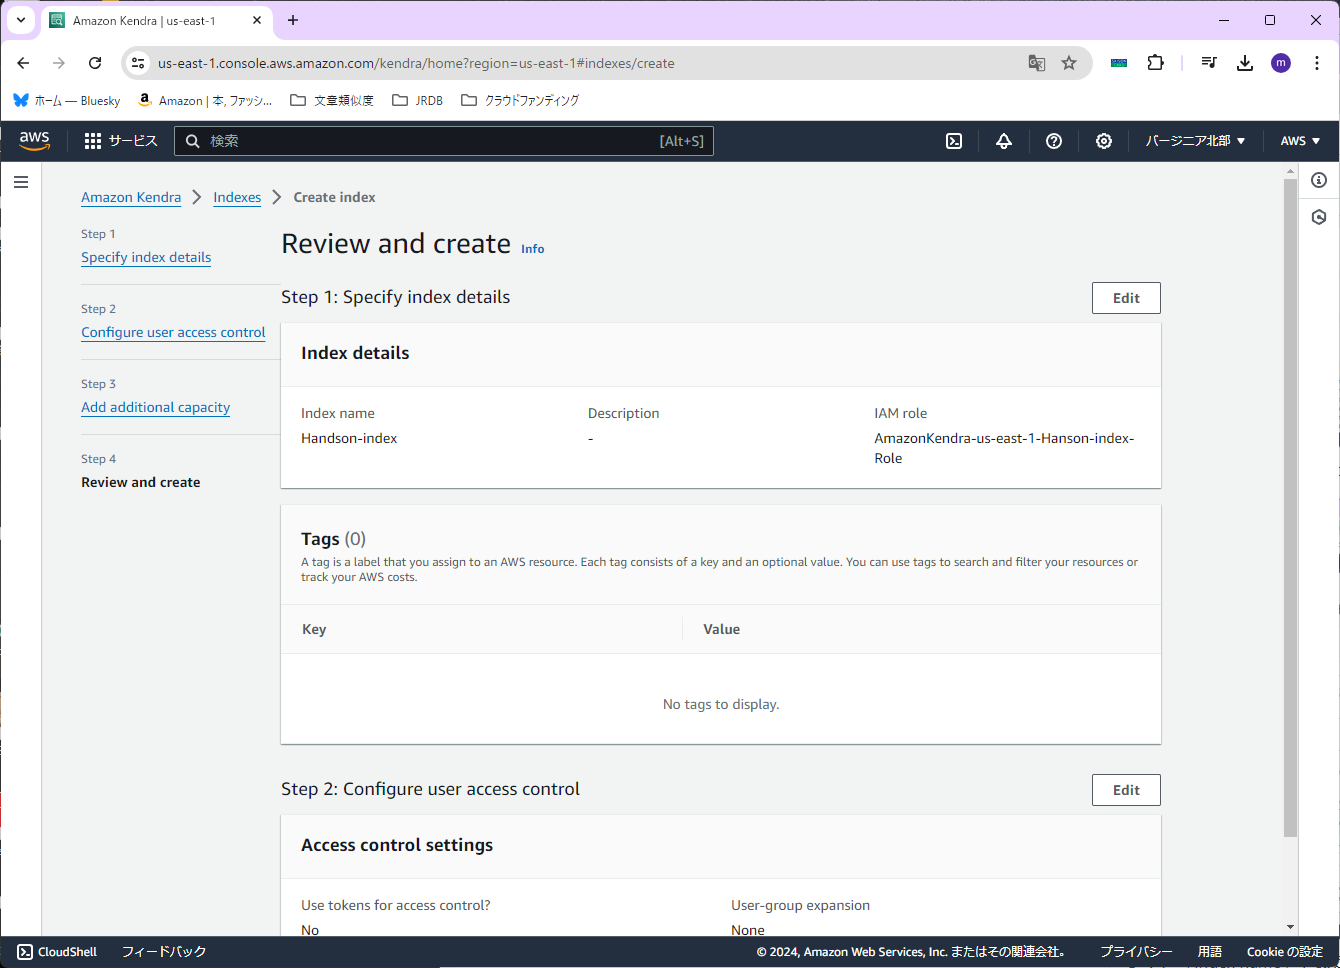Close the Amazon Kendra browser tab

(x=257, y=20)
